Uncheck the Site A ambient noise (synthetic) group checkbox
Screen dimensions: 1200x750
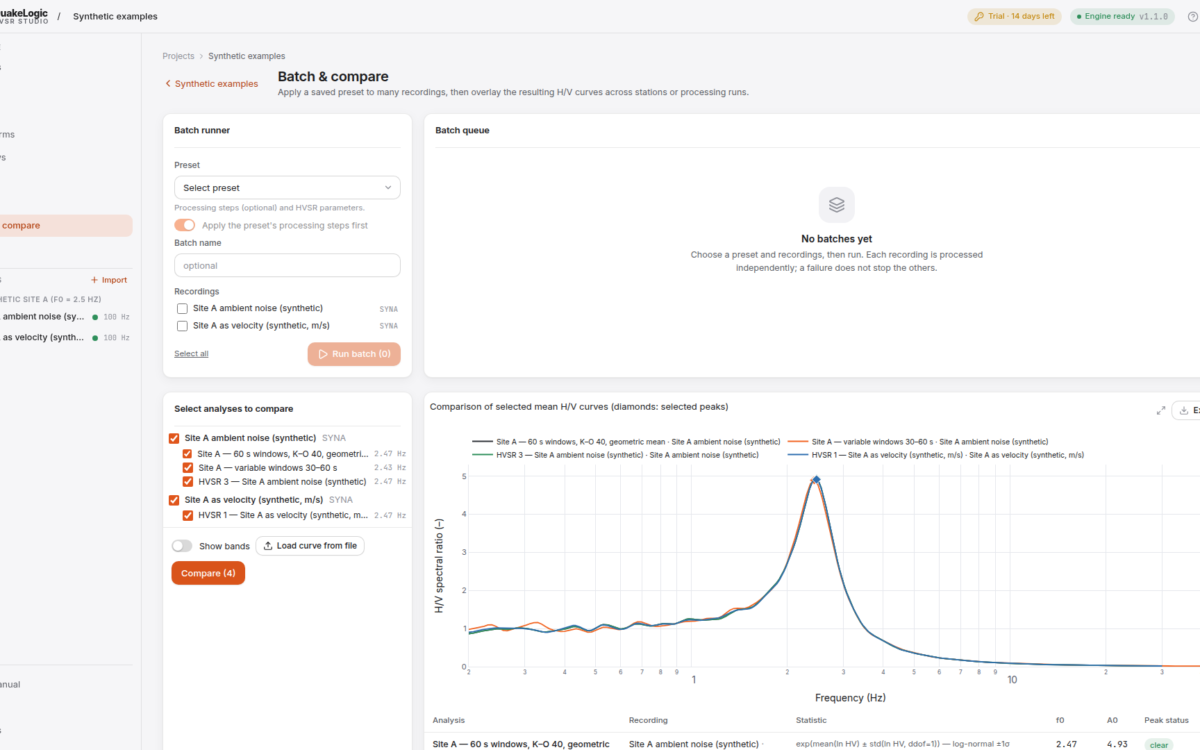[x=174, y=438]
